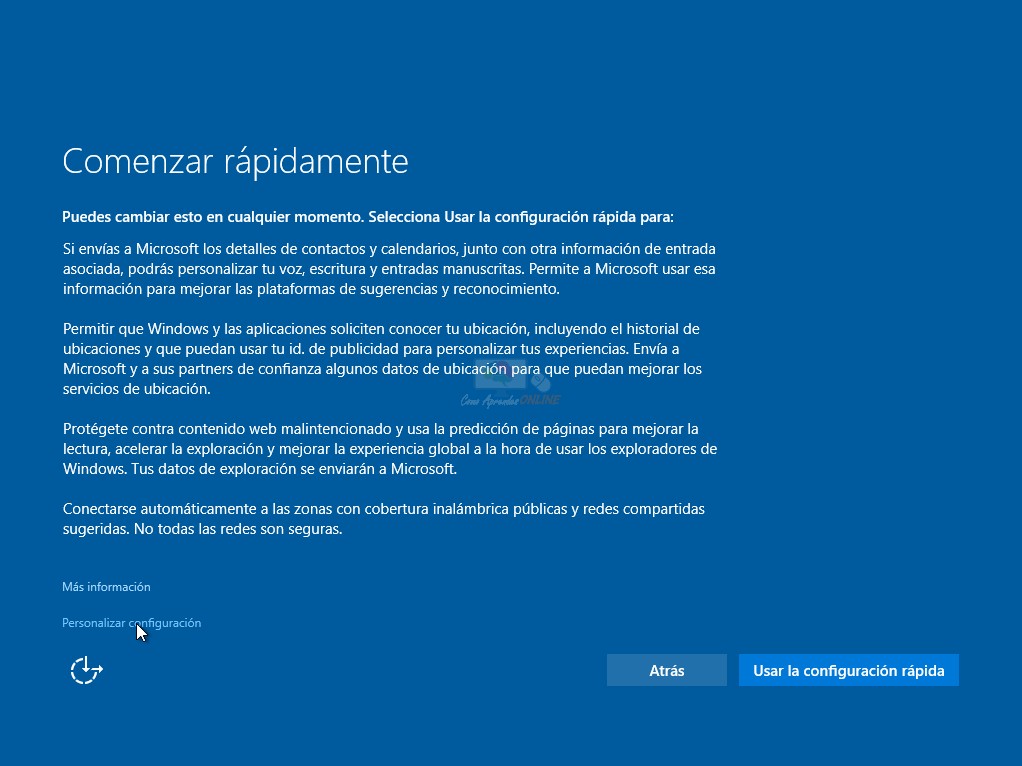The width and height of the screenshot is (1022, 766).
Task: Click paragraph starting 'Si envías a Microsoft'
Action: pyautogui.click(x=389, y=269)
